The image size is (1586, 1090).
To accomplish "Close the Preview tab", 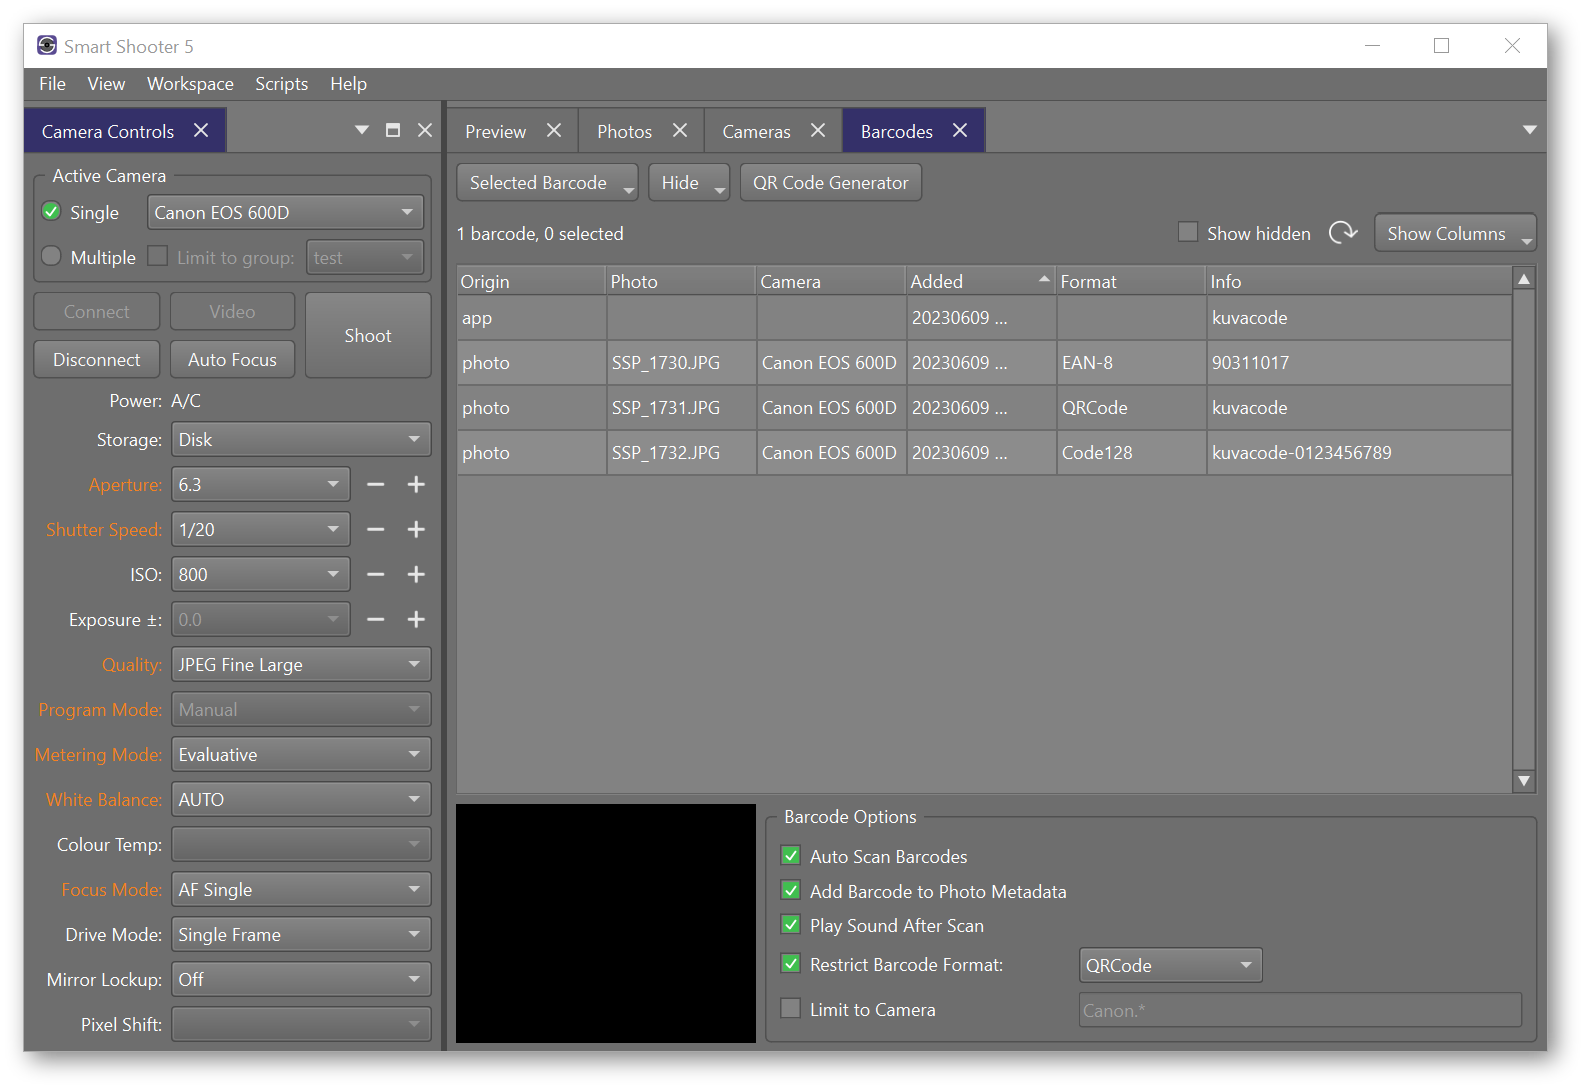I will [x=554, y=131].
